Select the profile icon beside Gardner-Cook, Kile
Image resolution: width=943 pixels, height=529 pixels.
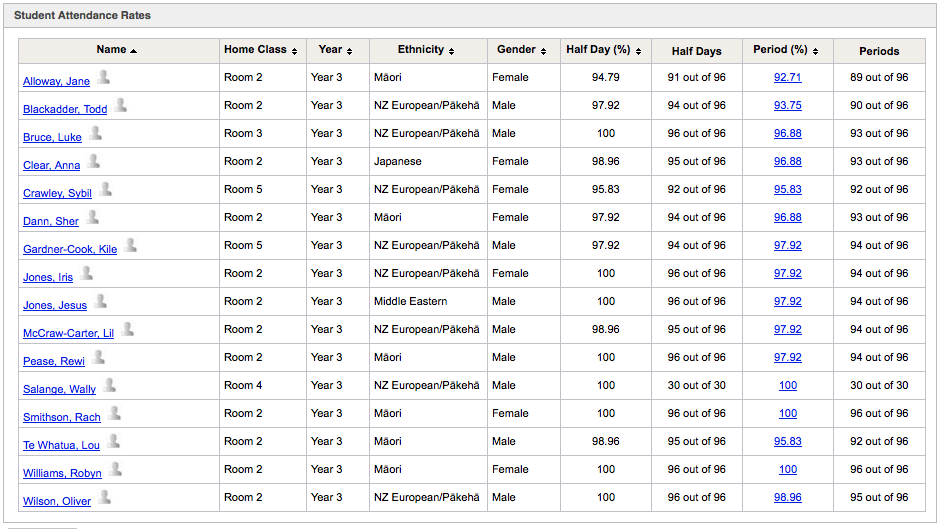(131, 245)
